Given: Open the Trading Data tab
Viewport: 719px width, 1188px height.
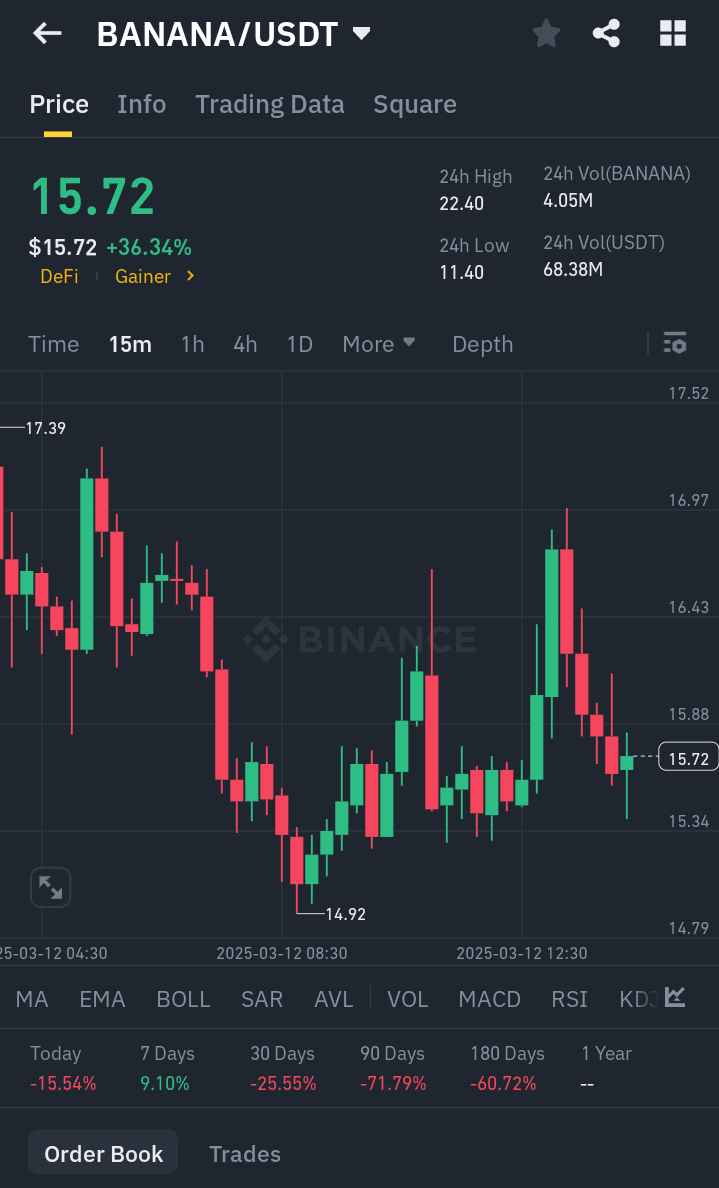Looking at the screenshot, I should point(270,104).
